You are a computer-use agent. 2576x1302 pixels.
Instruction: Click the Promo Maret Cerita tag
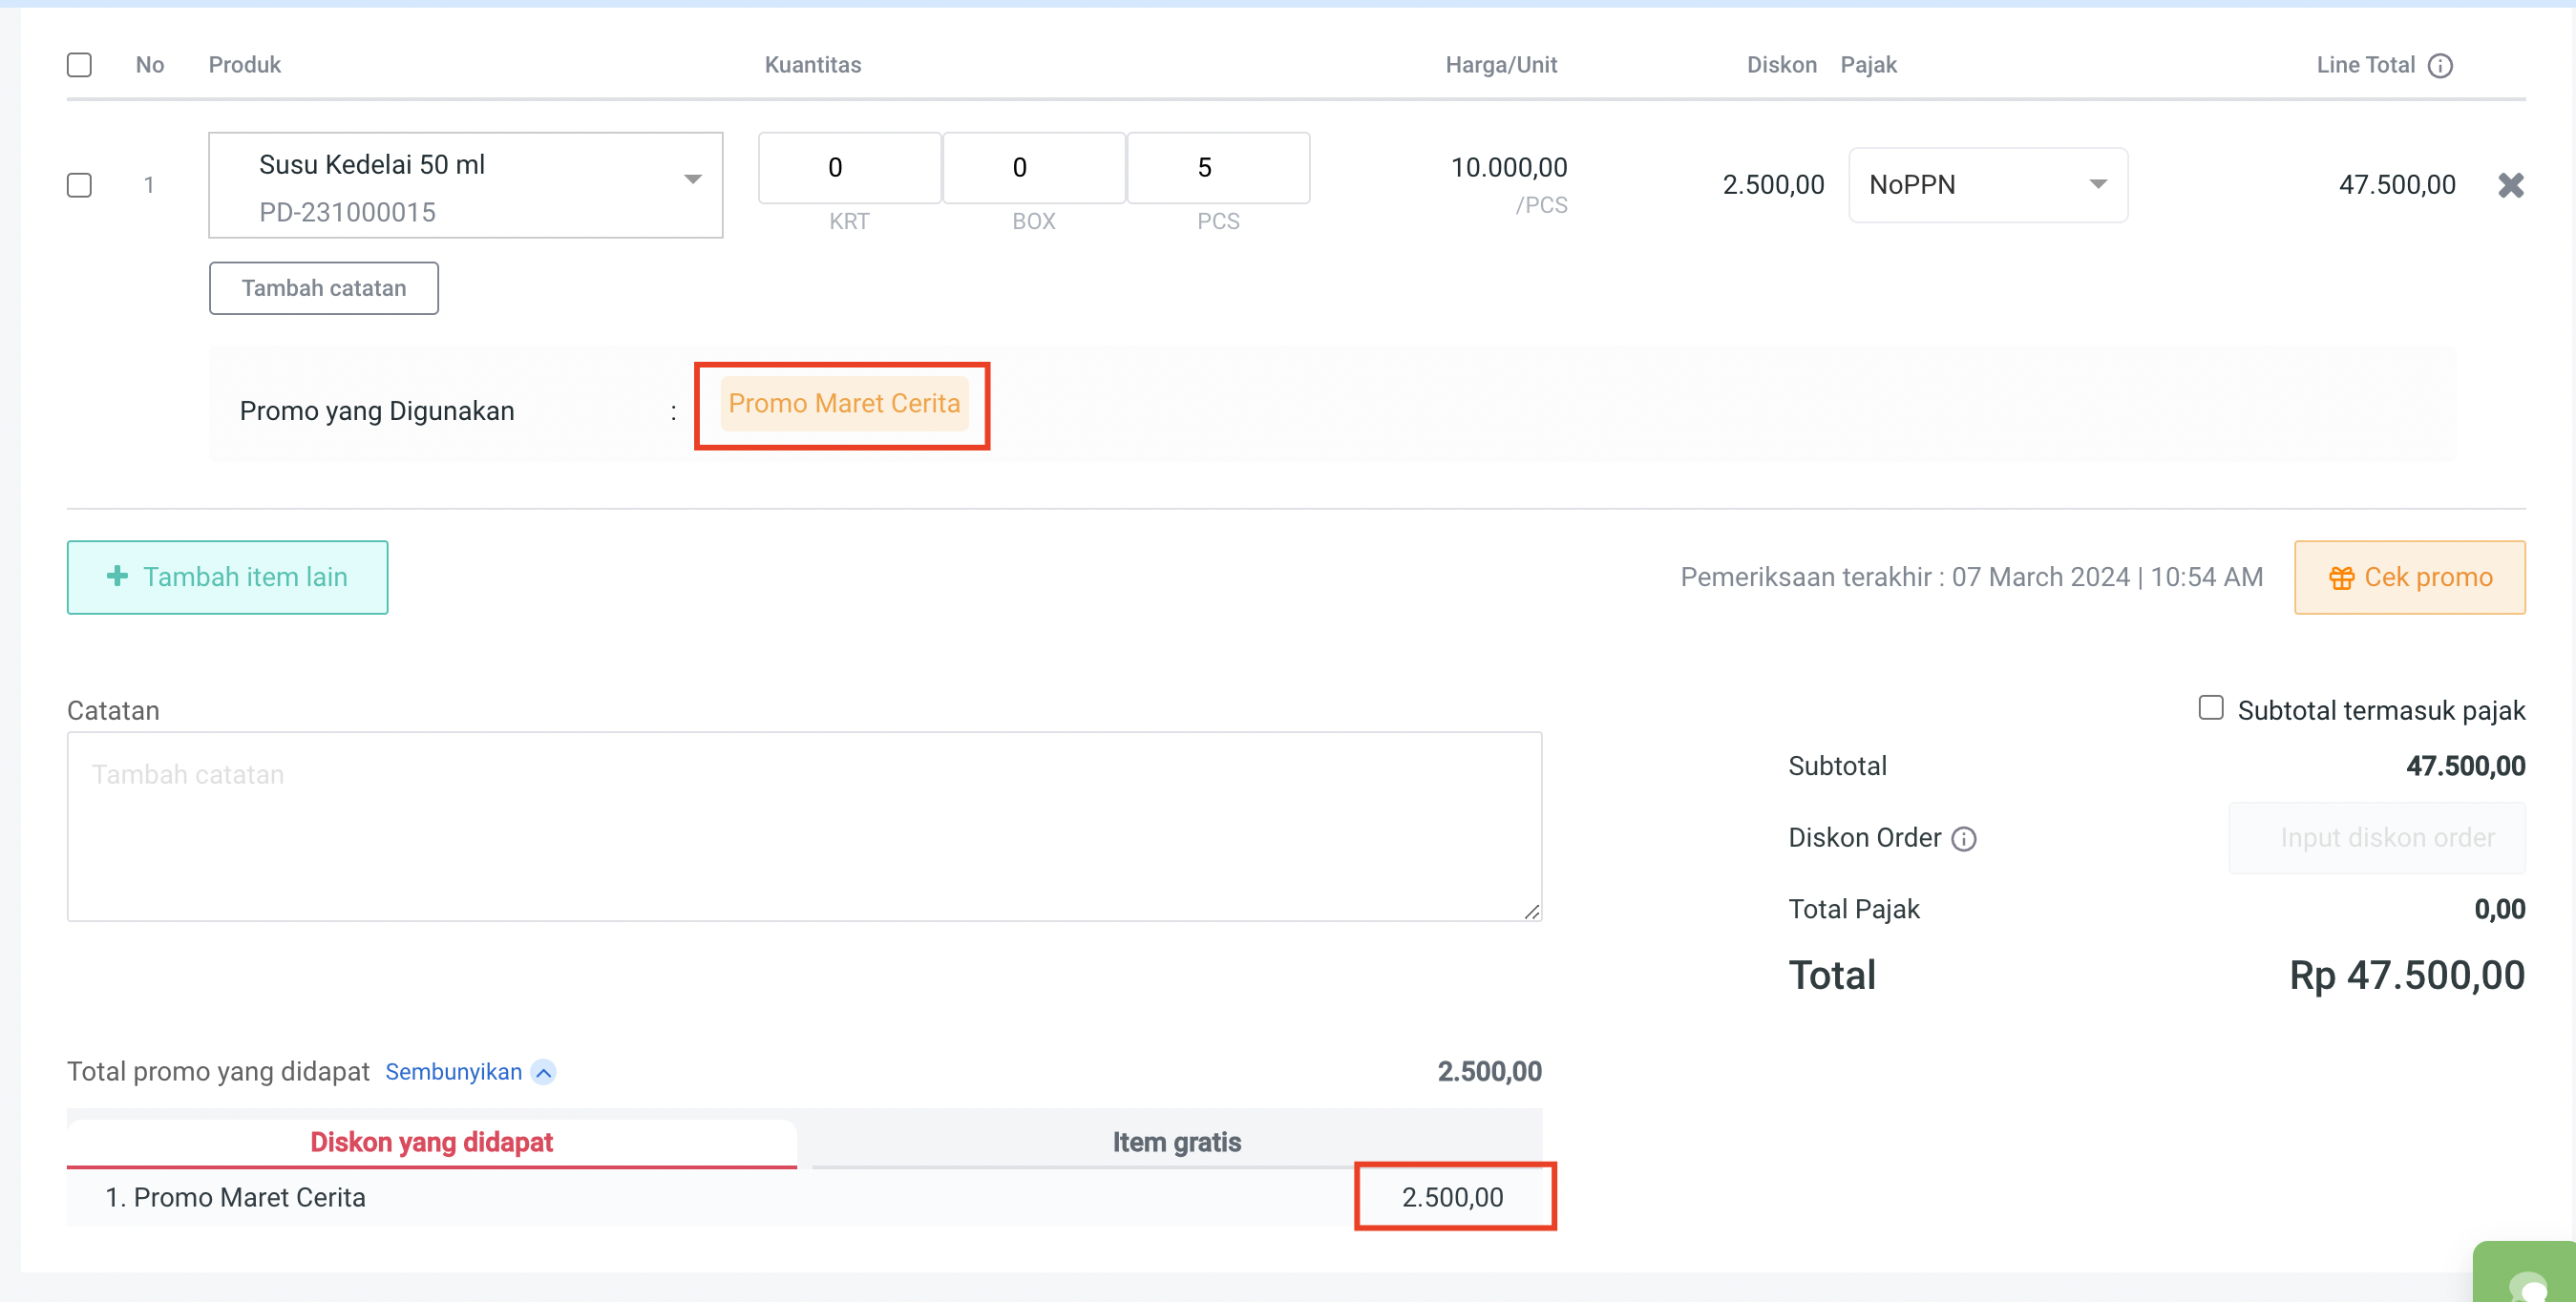tap(843, 404)
